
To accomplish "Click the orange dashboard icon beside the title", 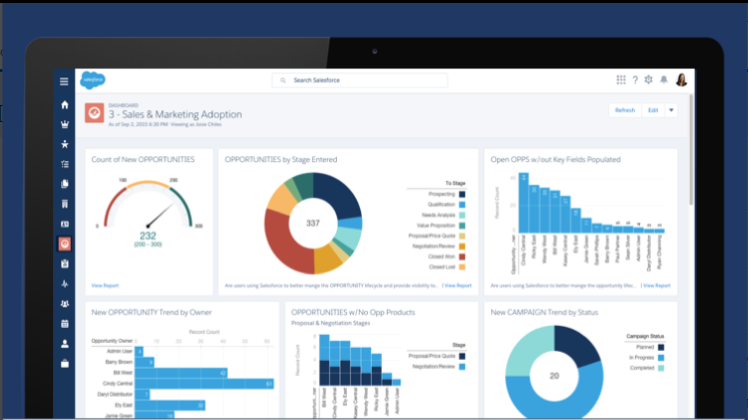I will click(x=94, y=113).
